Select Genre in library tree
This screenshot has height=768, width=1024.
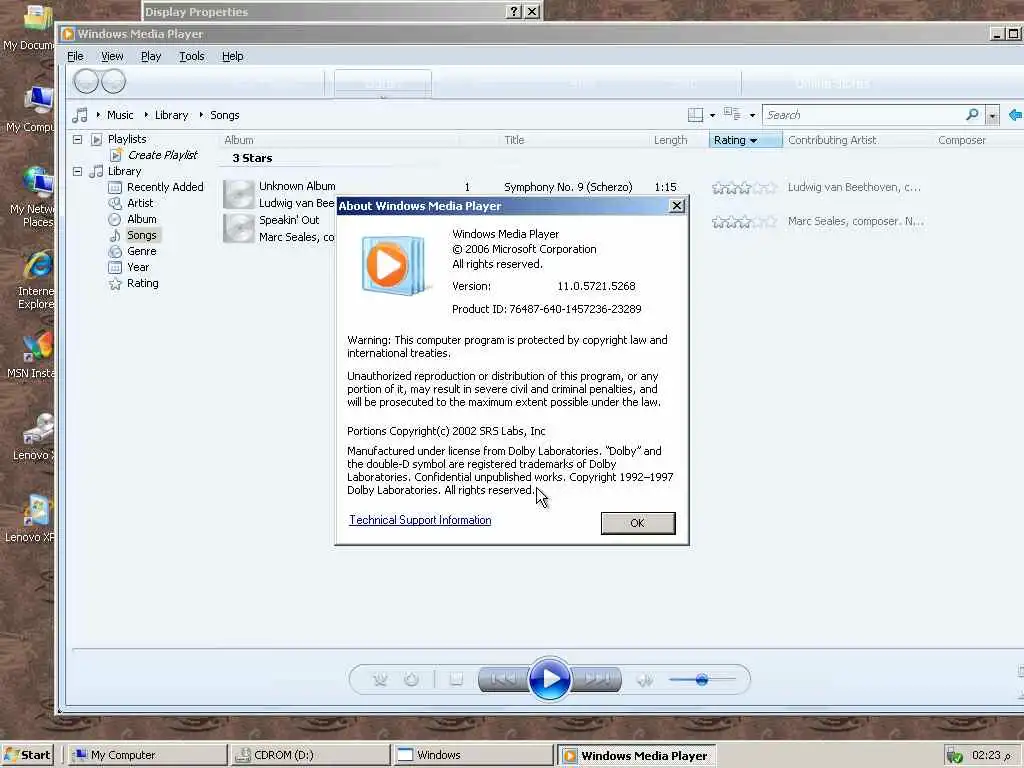point(142,251)
